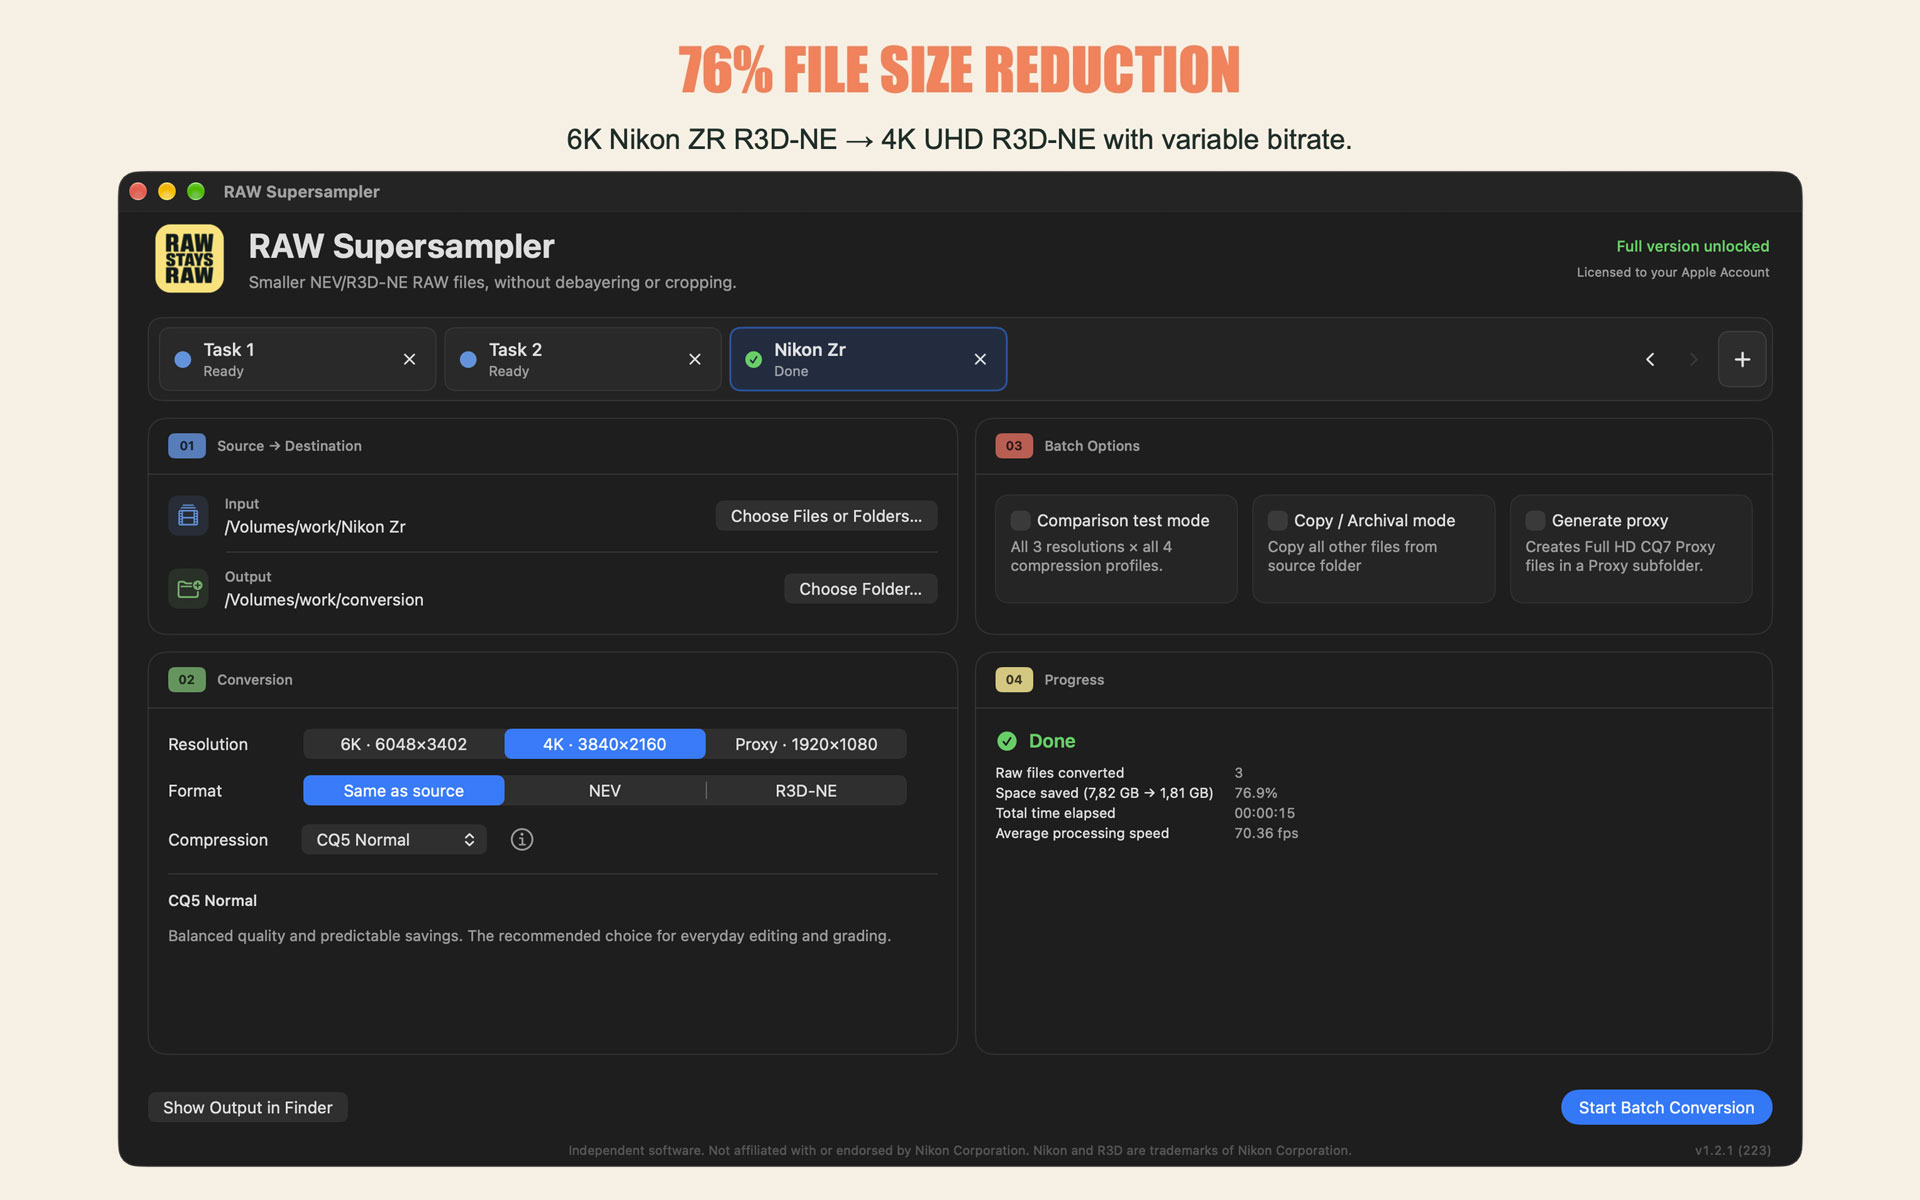The image size is (1920, 1200).
Task: Switch to the Task 1 tab
Action: tap(297, 359)
